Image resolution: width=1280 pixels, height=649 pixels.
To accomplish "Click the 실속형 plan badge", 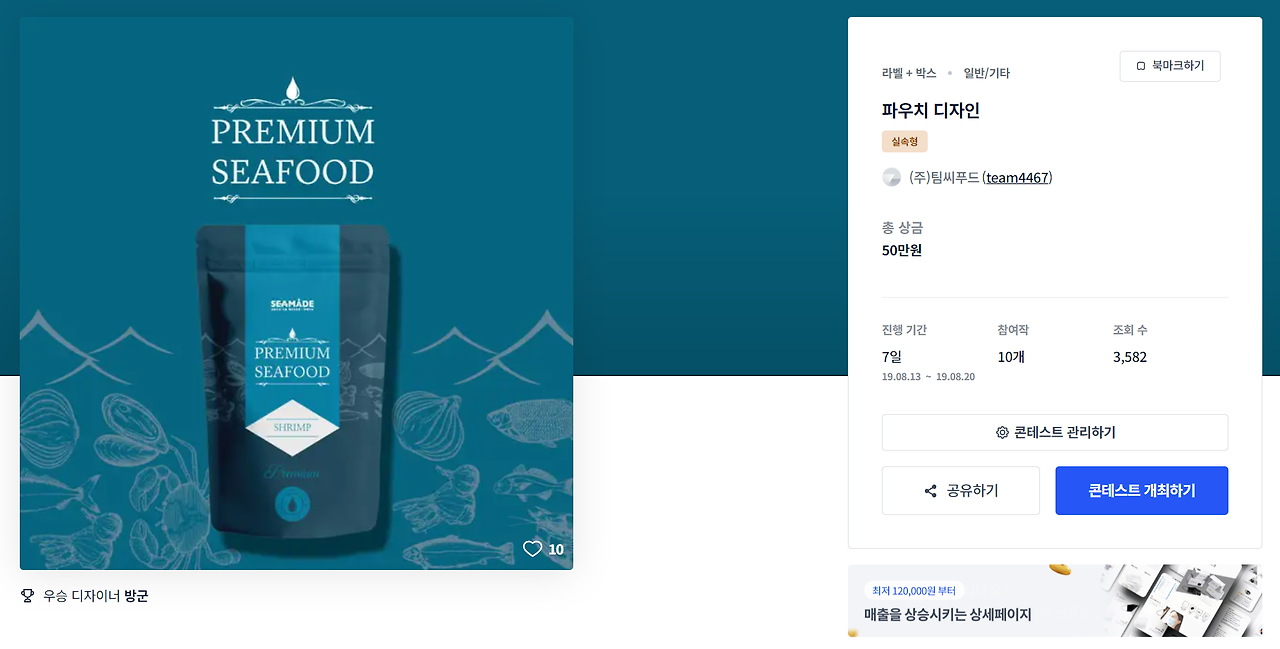I will coord(905,142).
